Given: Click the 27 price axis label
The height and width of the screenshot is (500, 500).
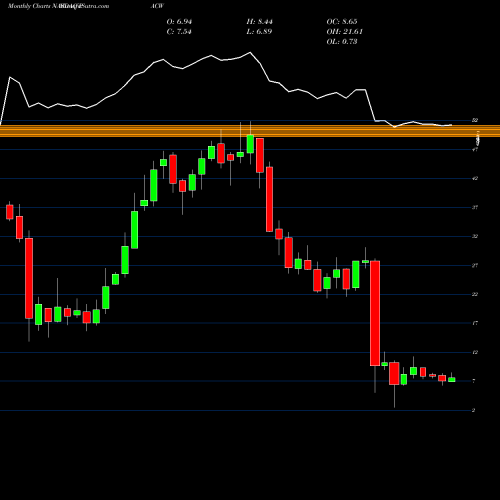Looking at the screenshot, I should [475, 265].
